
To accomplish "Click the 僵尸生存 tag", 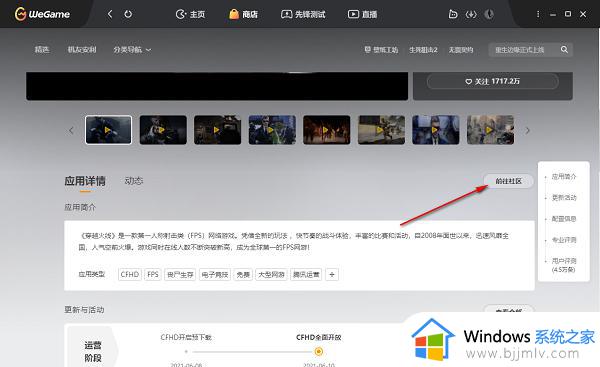I will pos(180,274).
